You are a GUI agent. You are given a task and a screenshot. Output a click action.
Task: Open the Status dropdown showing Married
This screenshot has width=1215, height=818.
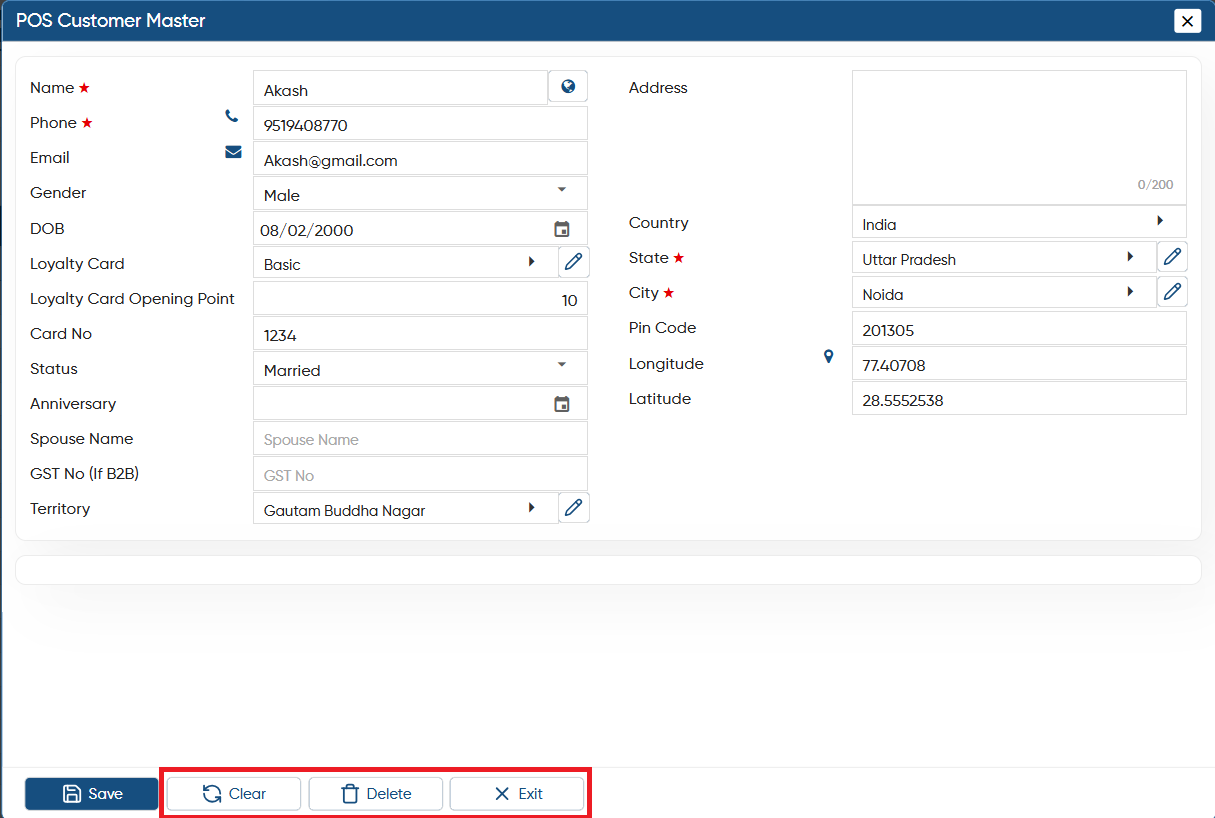420,369
